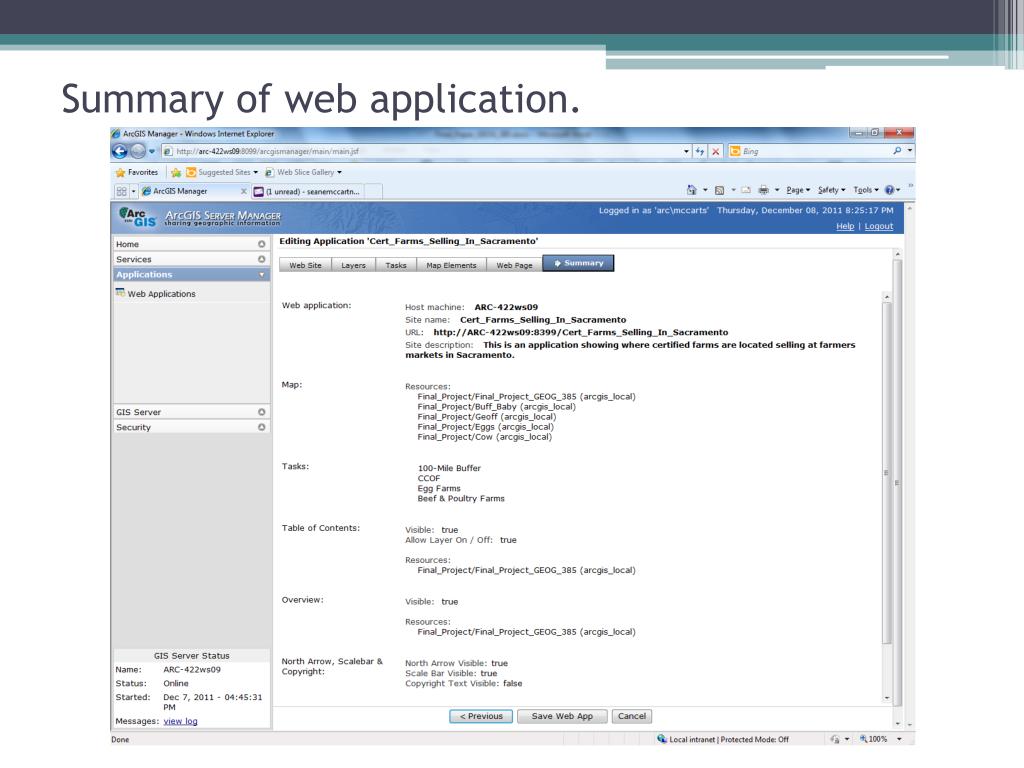Open the IE Help question mark icon
The height and width of the screenshot is (768, 1024).
tap(889, 190)
